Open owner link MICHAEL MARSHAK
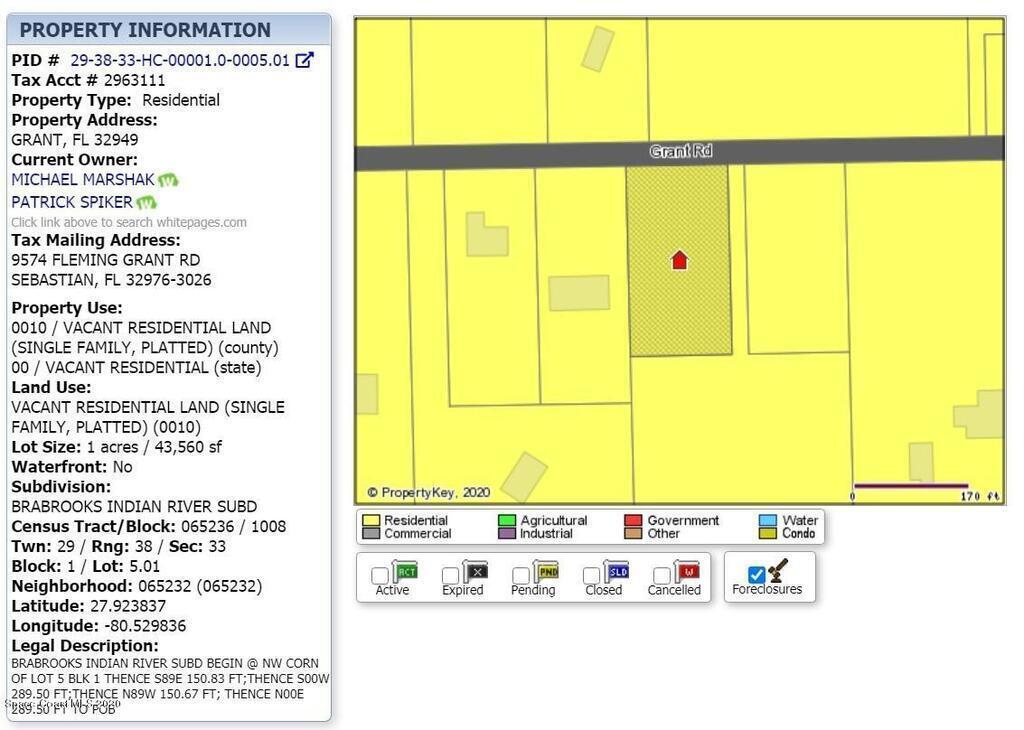 click(x=83, y=180)
